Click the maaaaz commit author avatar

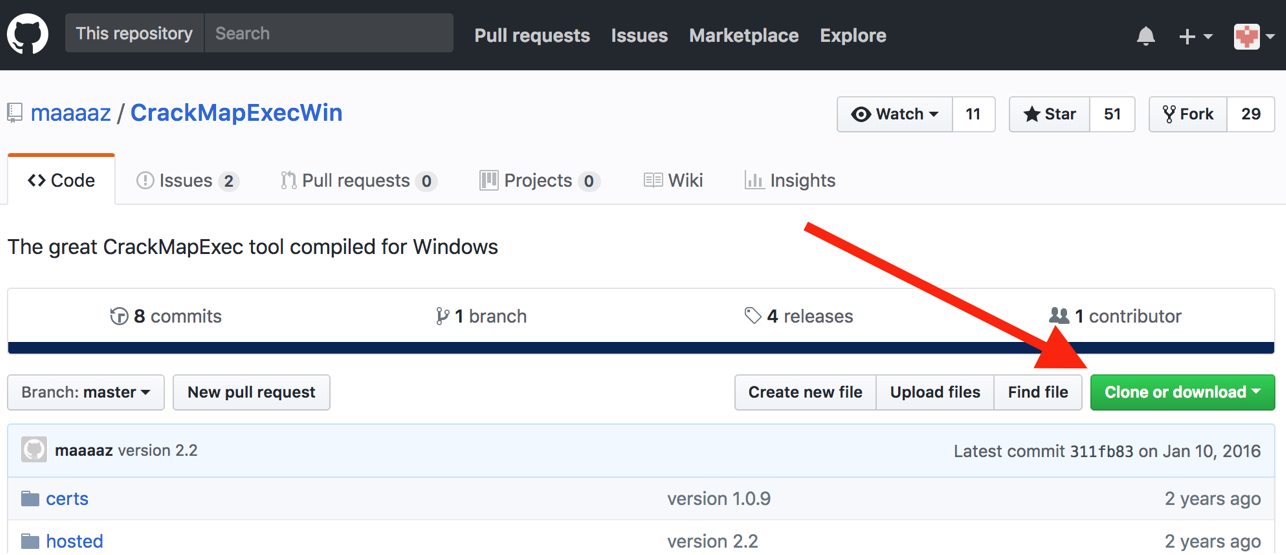34,450
